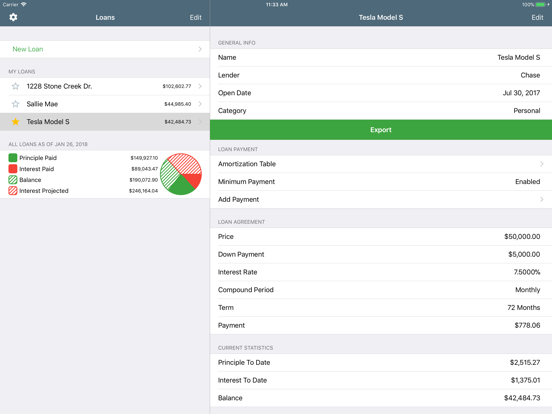
Task: Toggle favorite star for 1228 Stone Creek Dr.
Action: tap(15, 86)
